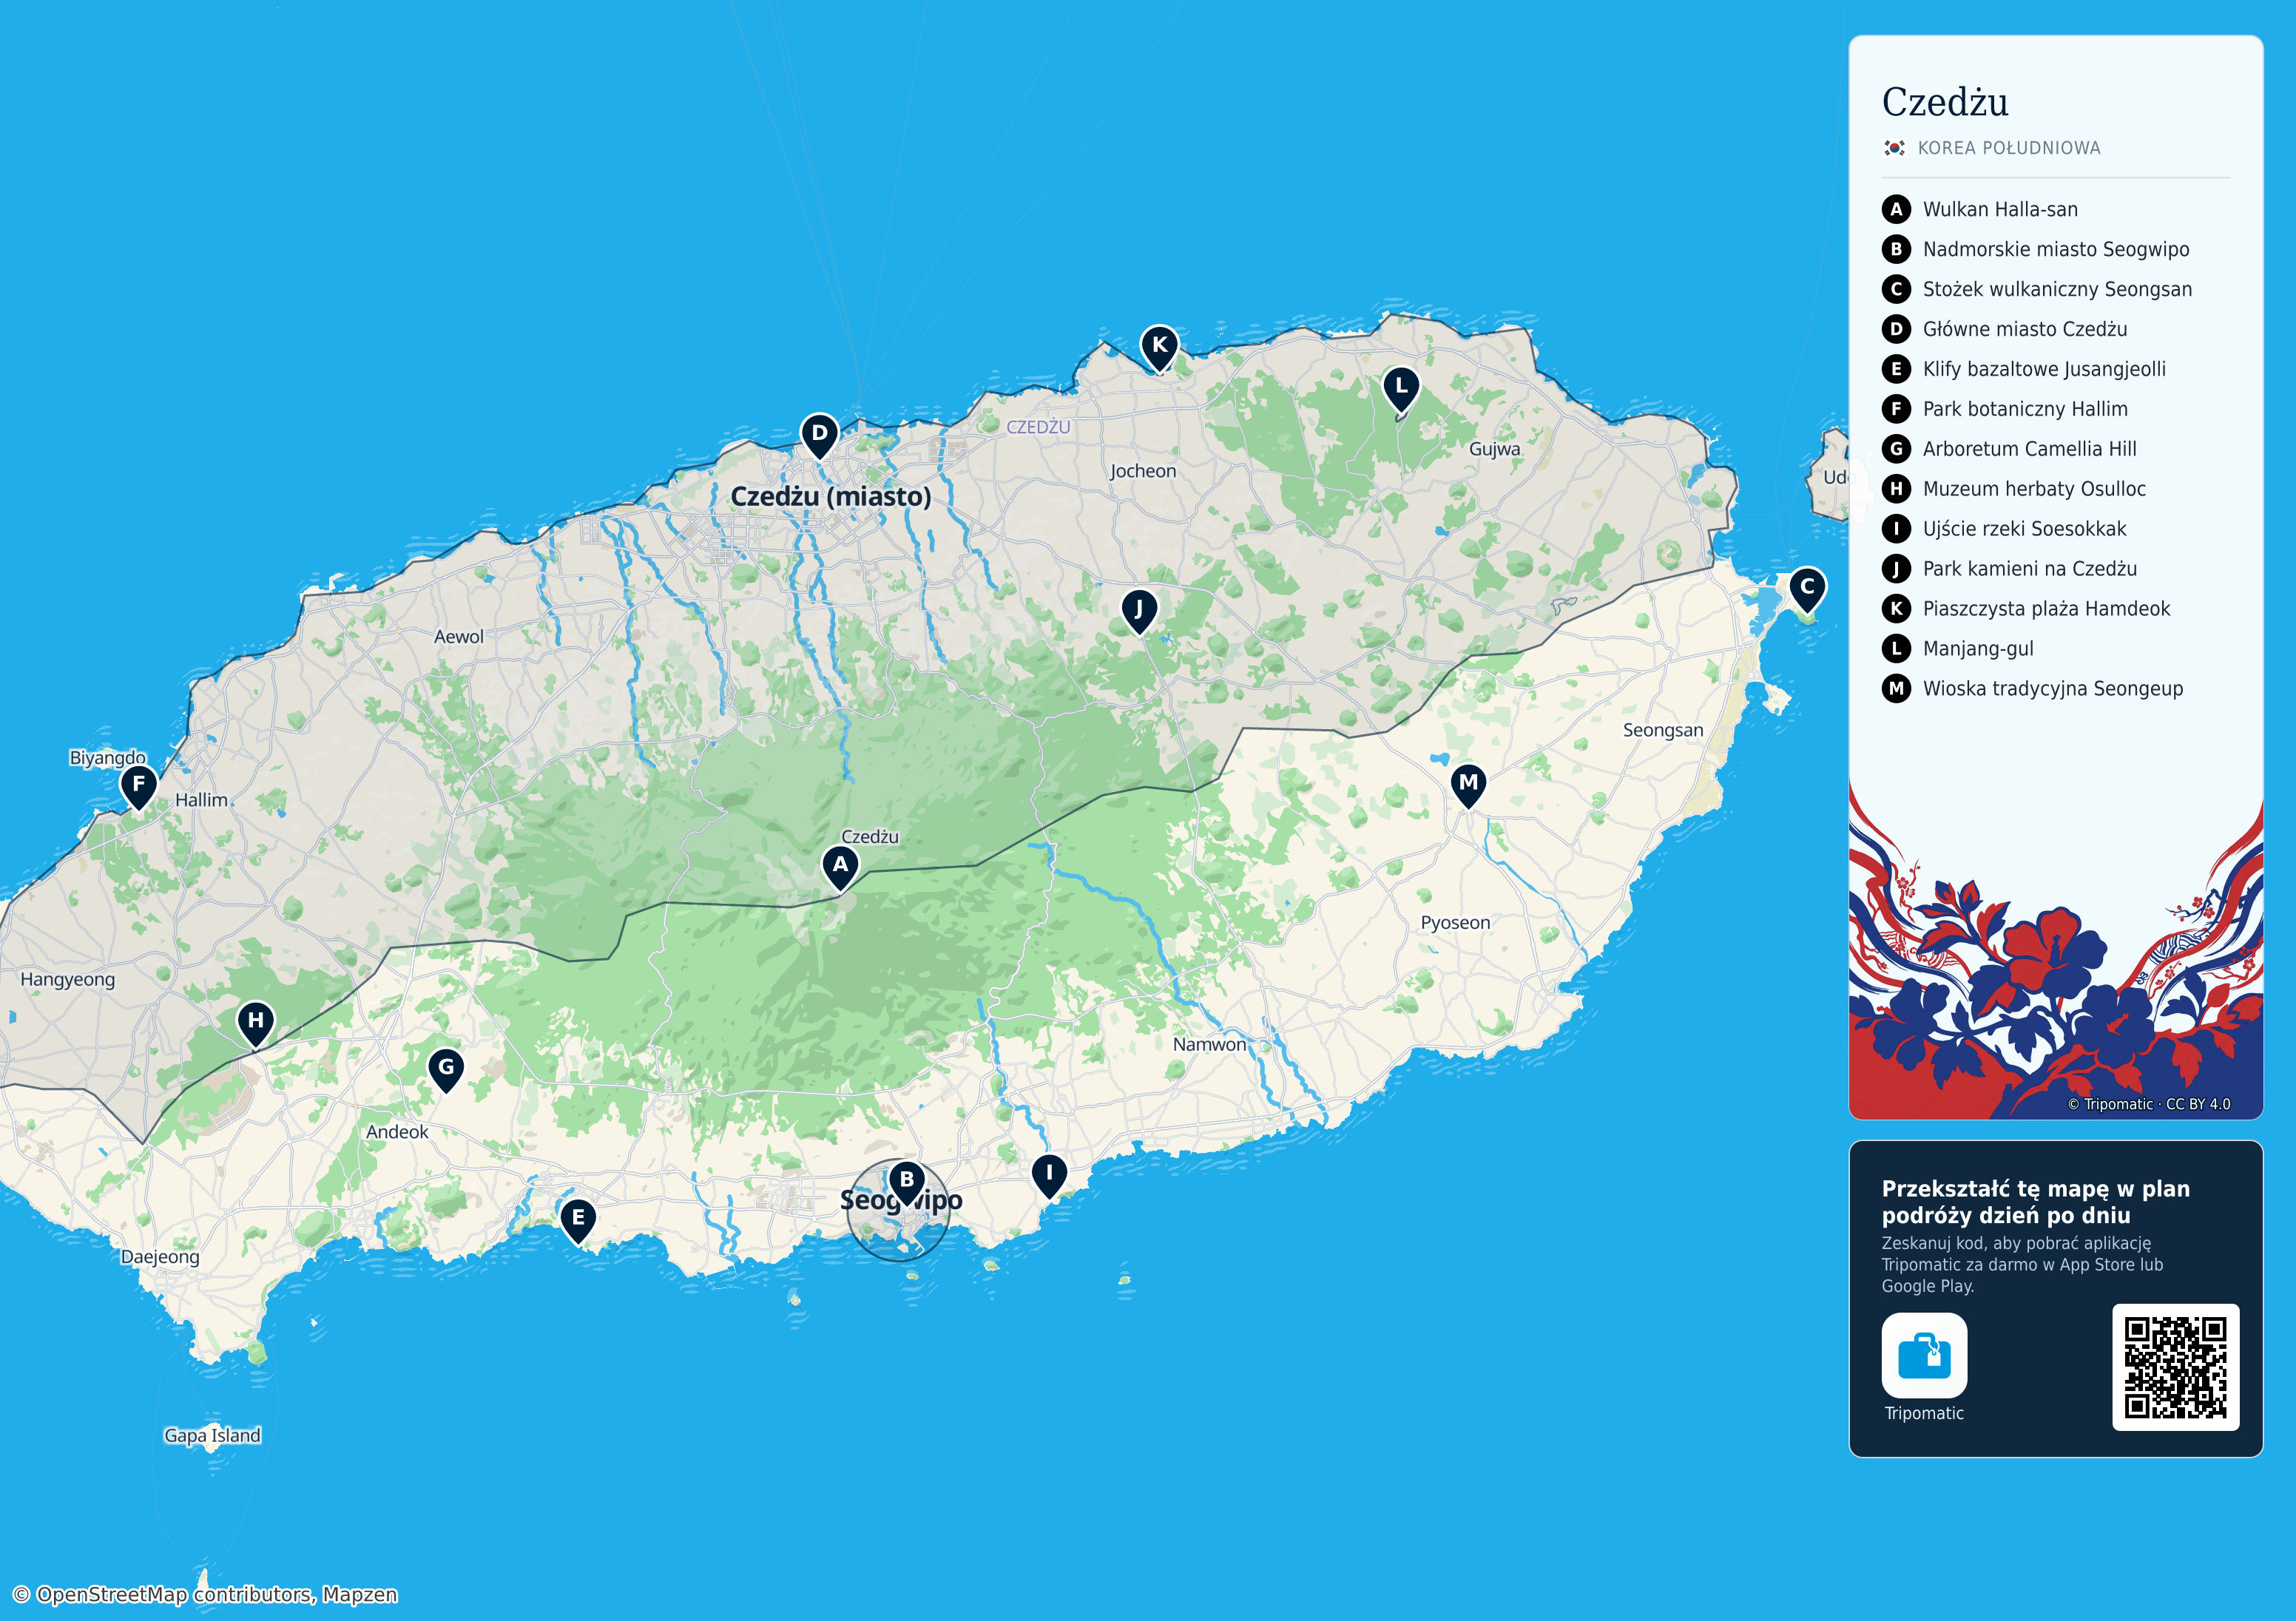The width and height of the screenshot is (2296, 1621).
Task: Click the Tripomatic CC BY 4.0 credit
Action: click(x=2148, y=1104)
